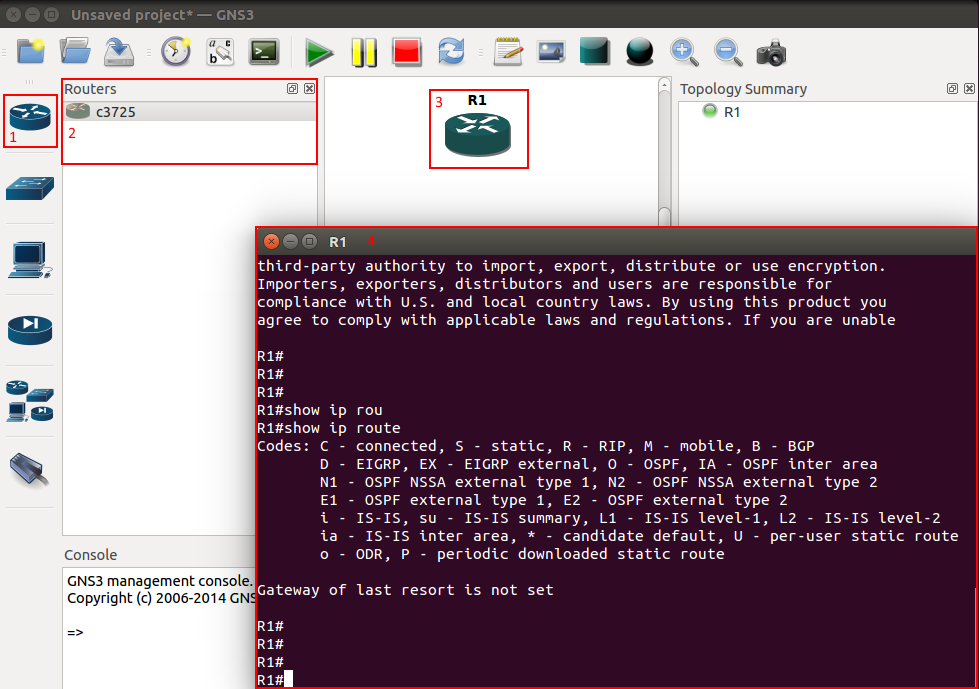Stop all devices with red square icon

pyautogui.click(x=407, y=52)
